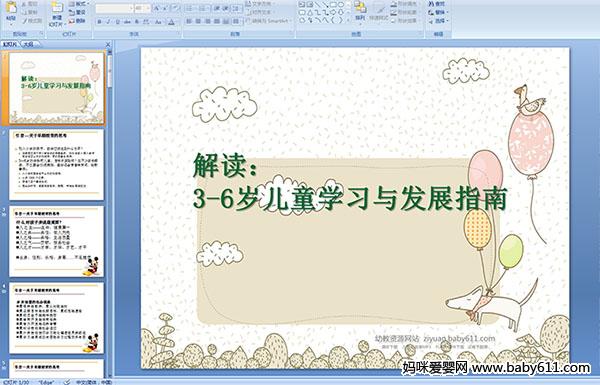Select the second slide thumbnail
The width and height of the screenshot is (600, 385).
[57, 165]
